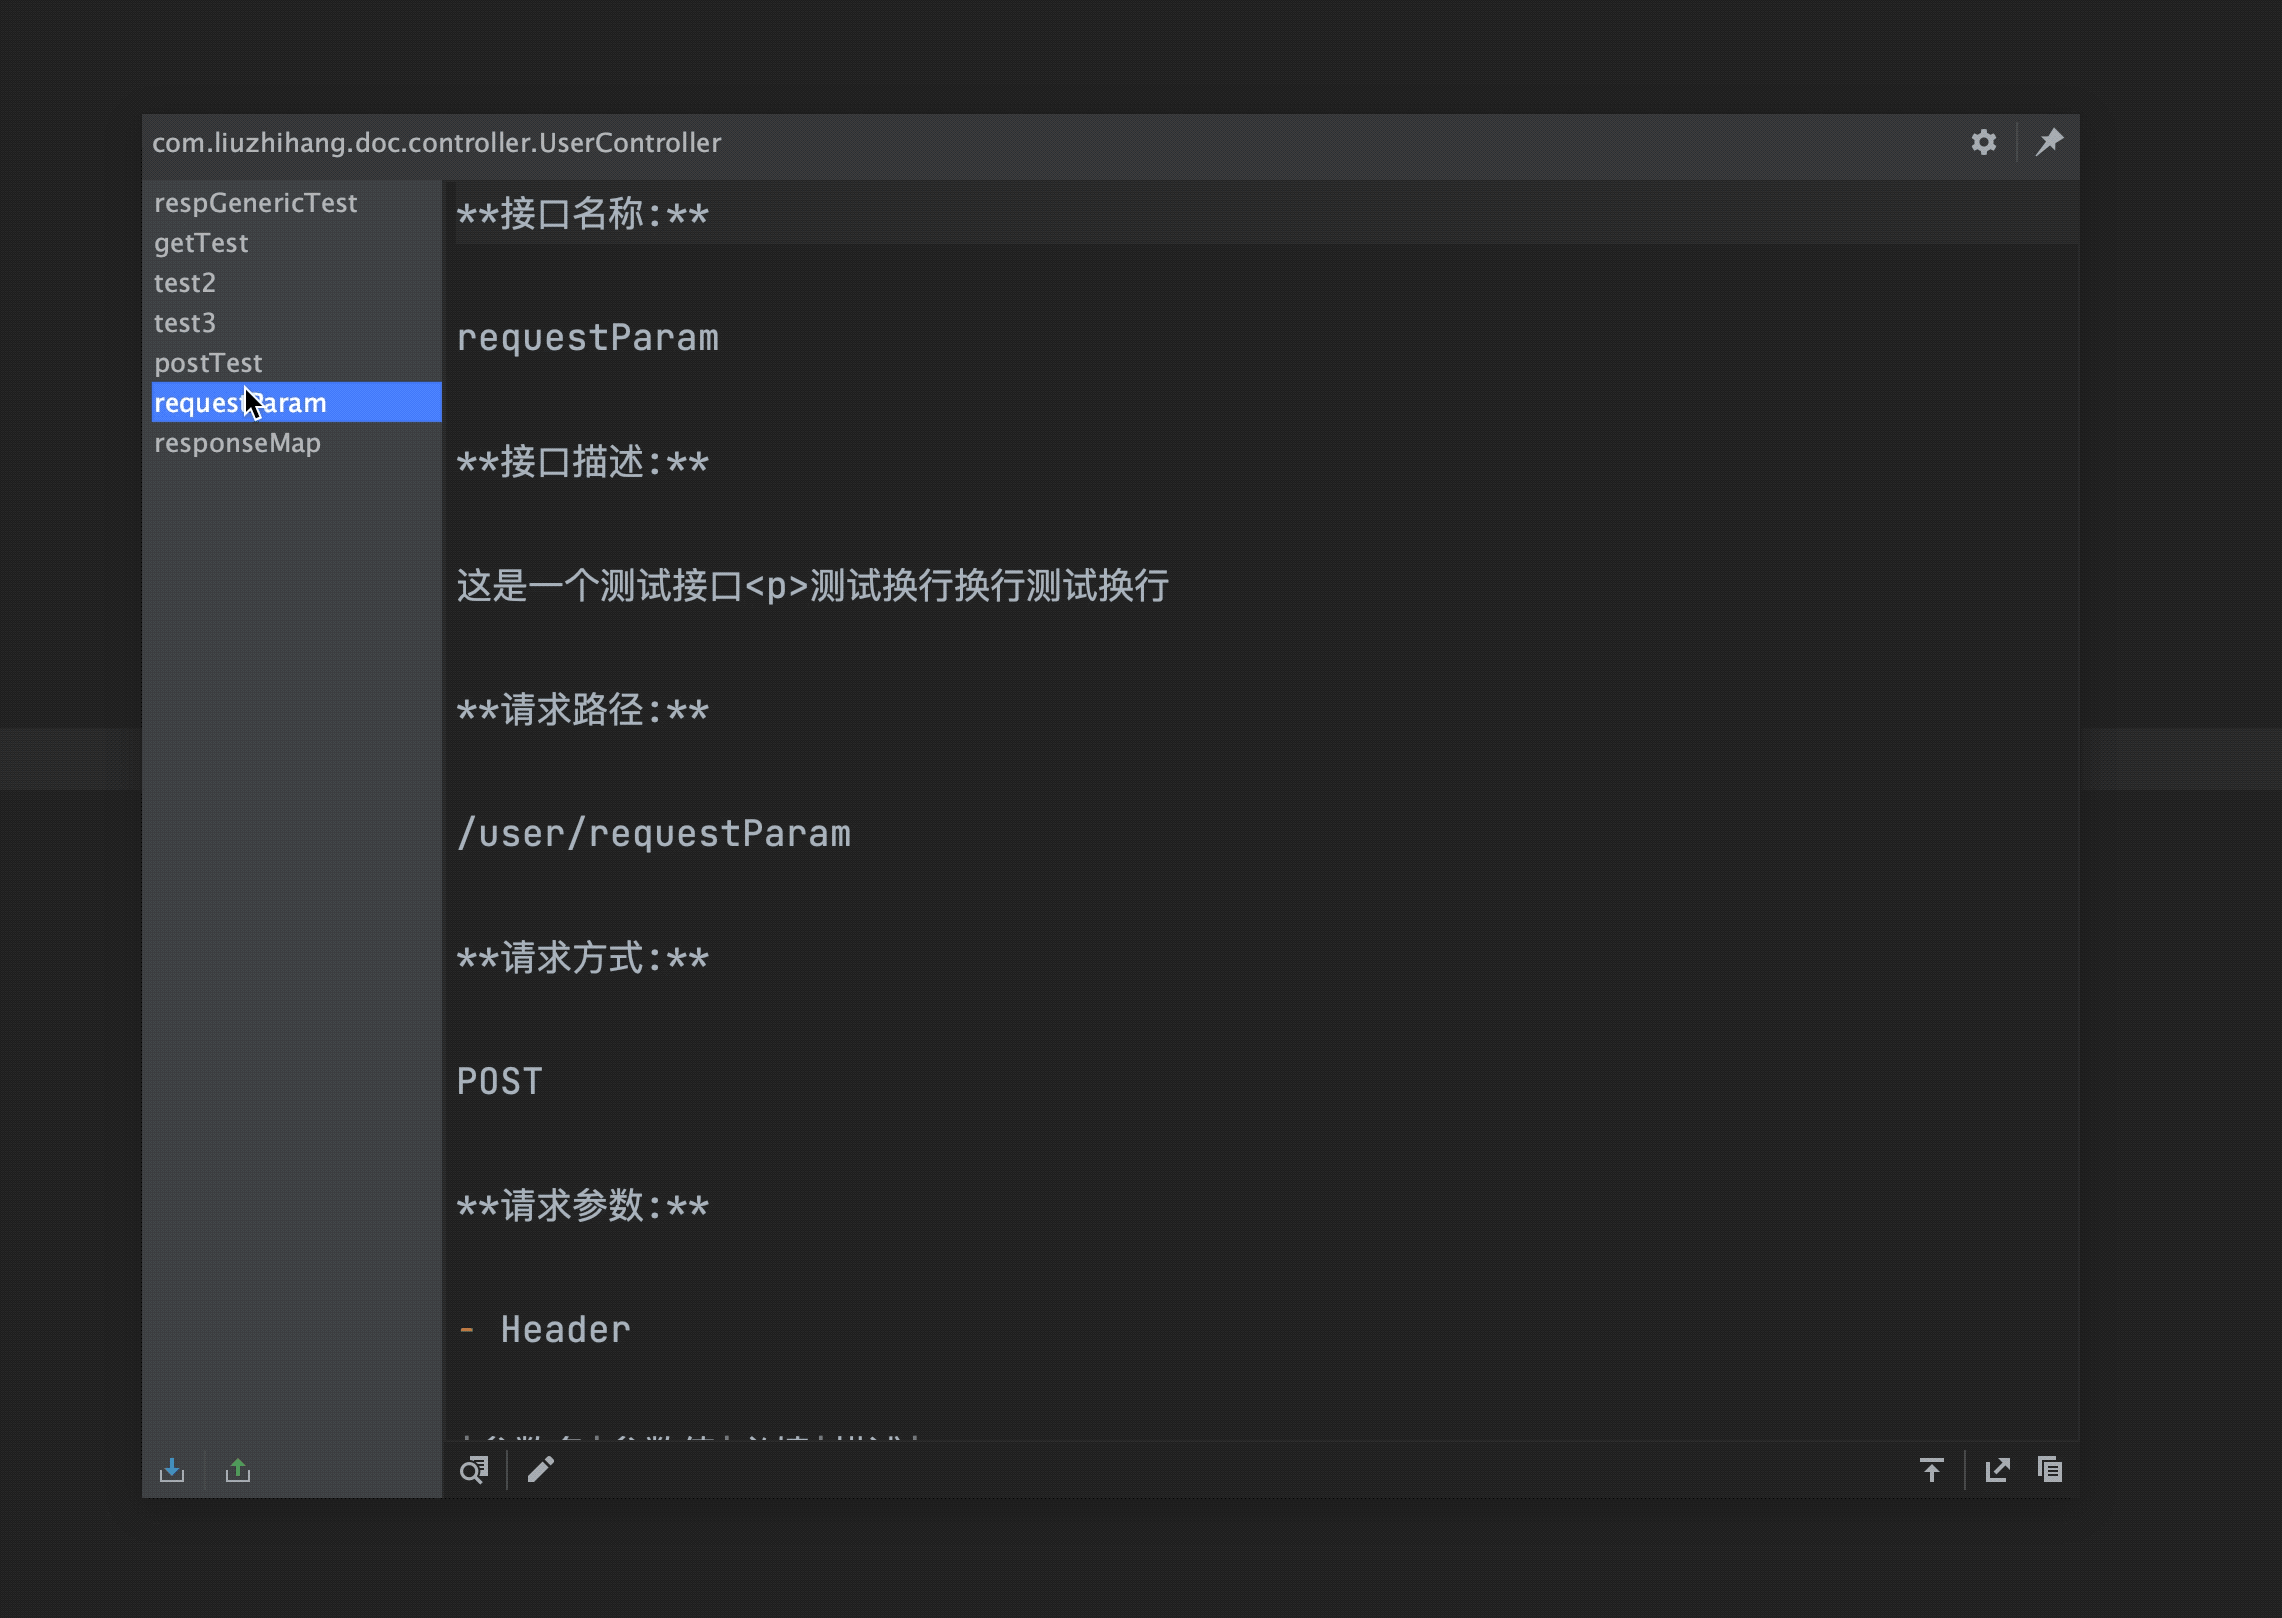Select responseMap in method list
Viewport: 2282px width, 1618px height.
pos(237,443)
